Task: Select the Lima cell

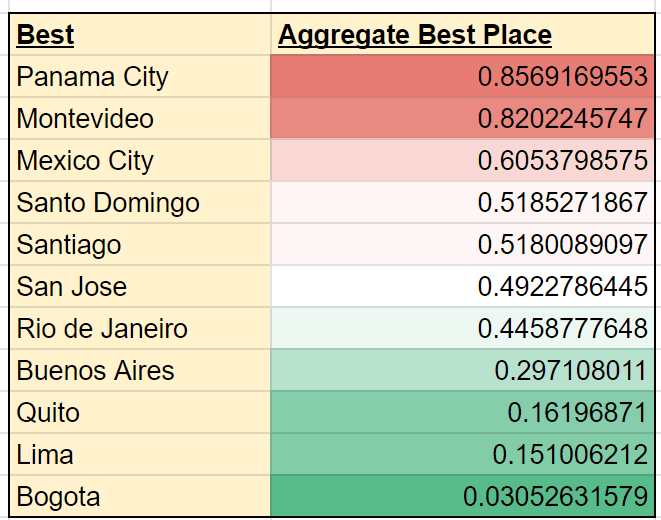Action: click(140, 455)
